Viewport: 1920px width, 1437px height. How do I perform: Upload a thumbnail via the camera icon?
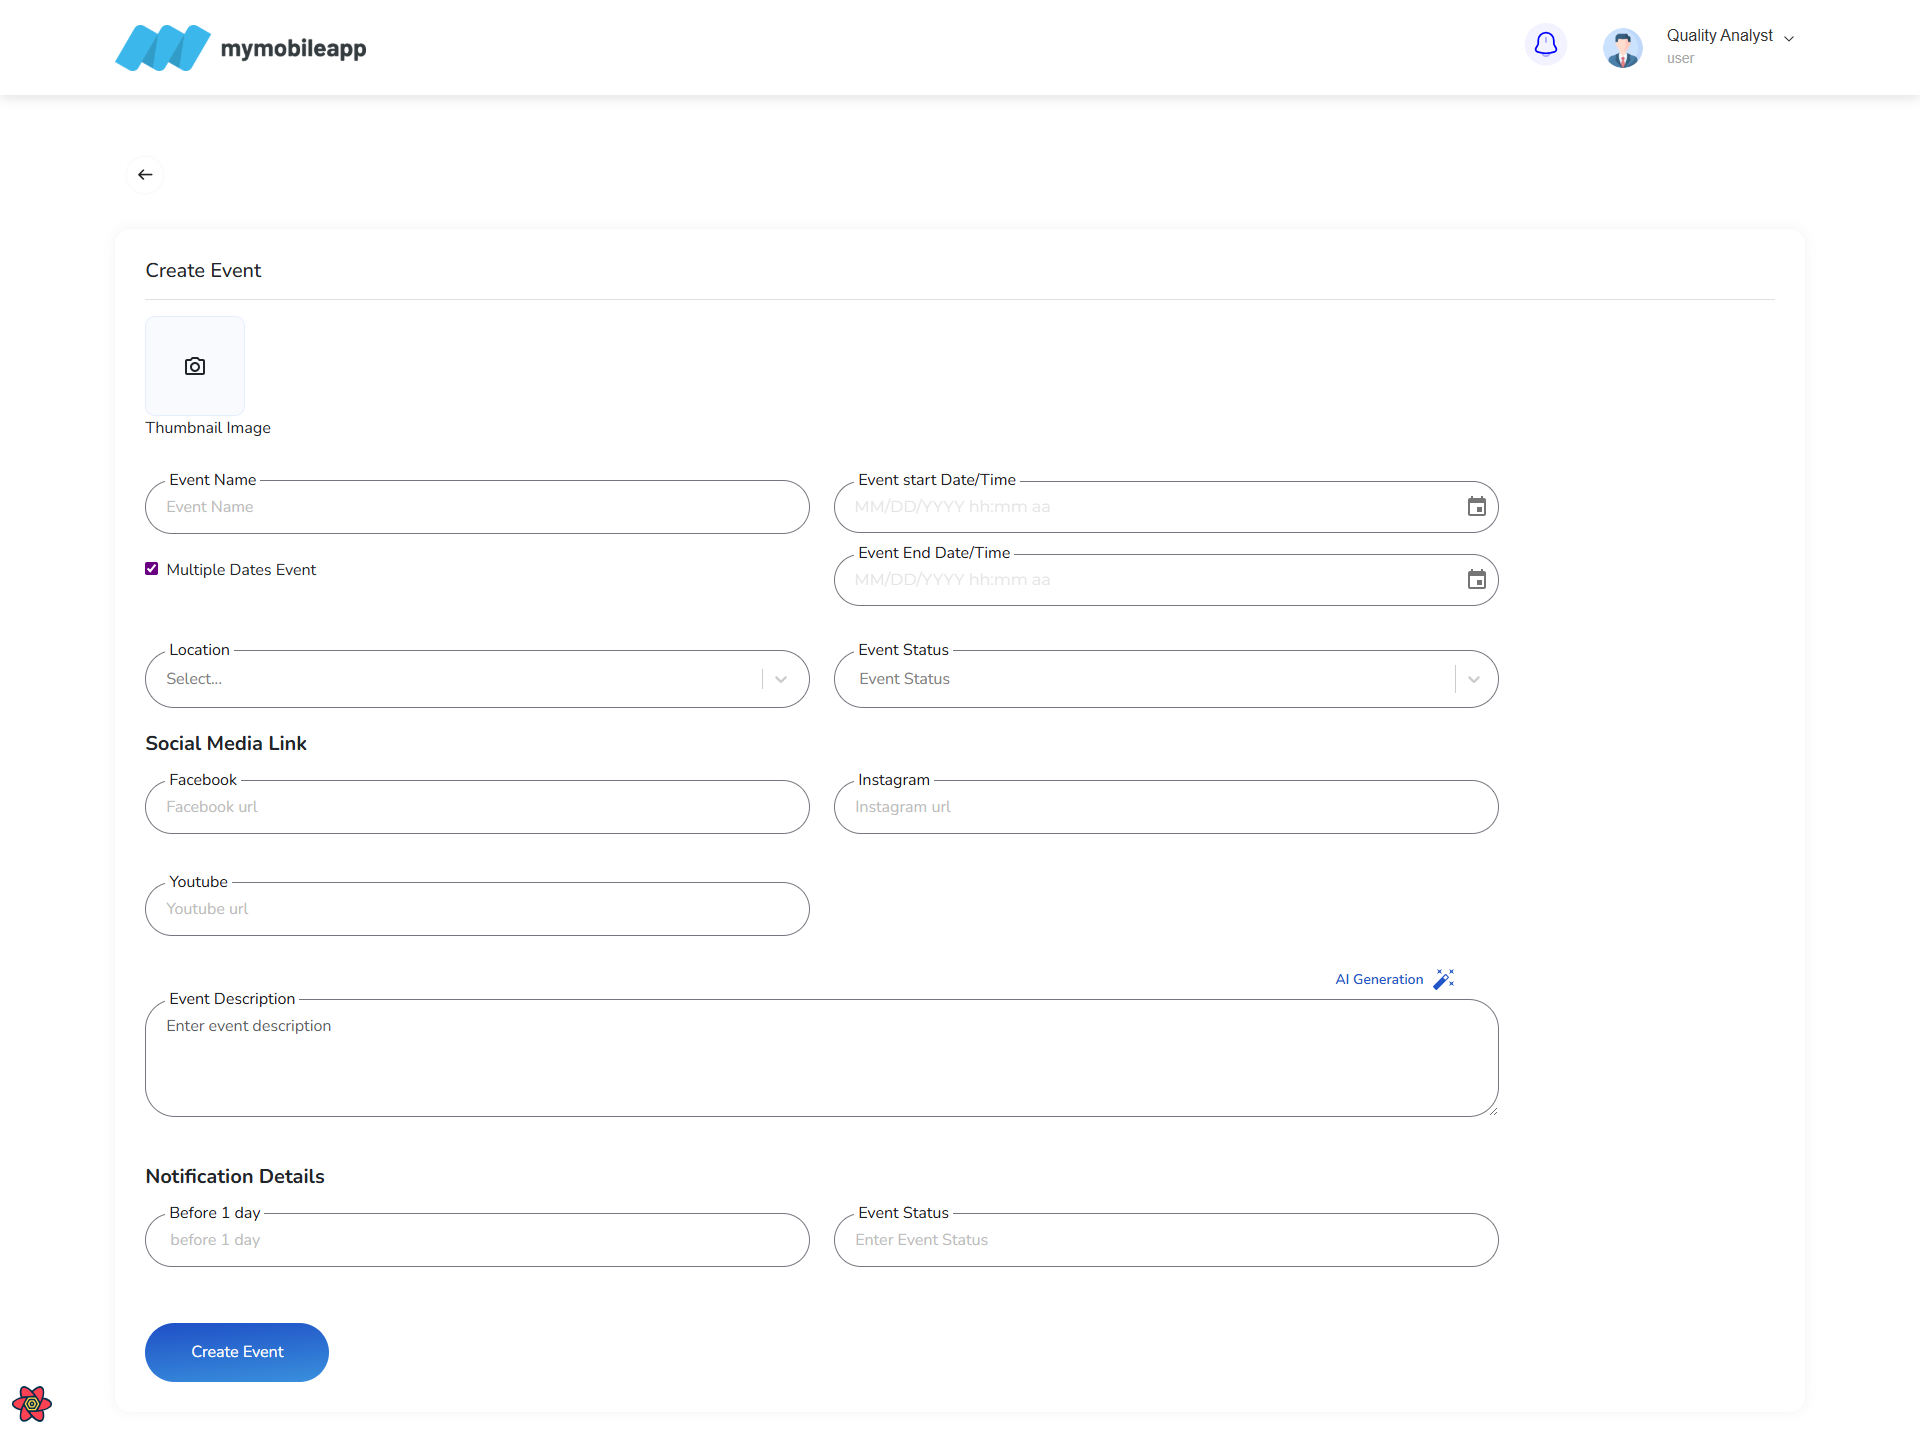(195, 366)
